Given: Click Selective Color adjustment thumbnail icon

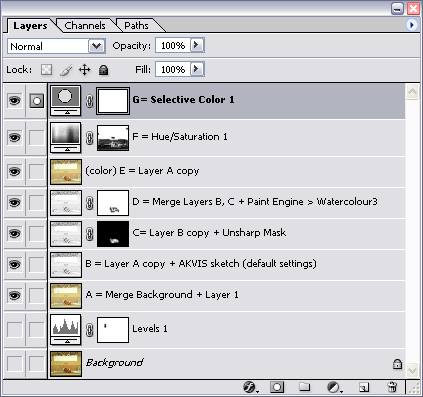Looking at the screenshot, I should tap(65, 101).
